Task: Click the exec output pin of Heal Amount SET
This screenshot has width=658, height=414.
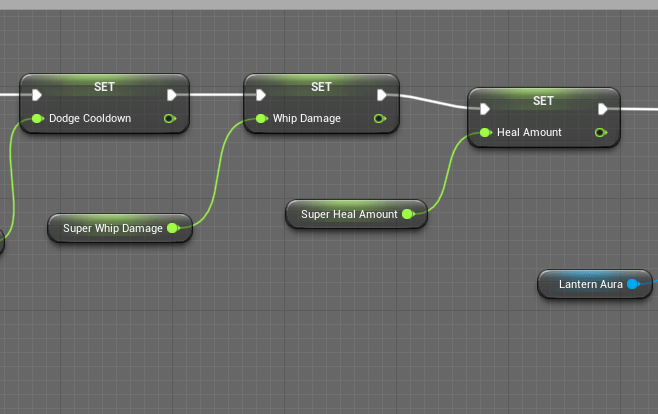Action: (603, 110)
